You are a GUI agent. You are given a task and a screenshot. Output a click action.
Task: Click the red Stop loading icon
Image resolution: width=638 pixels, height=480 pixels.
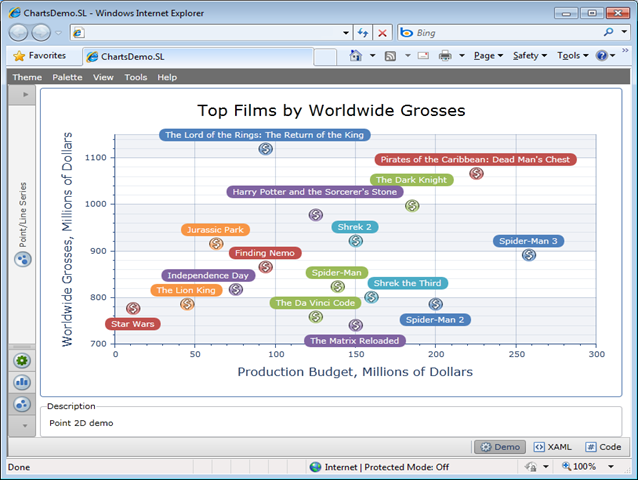click(x=382, y=33)
